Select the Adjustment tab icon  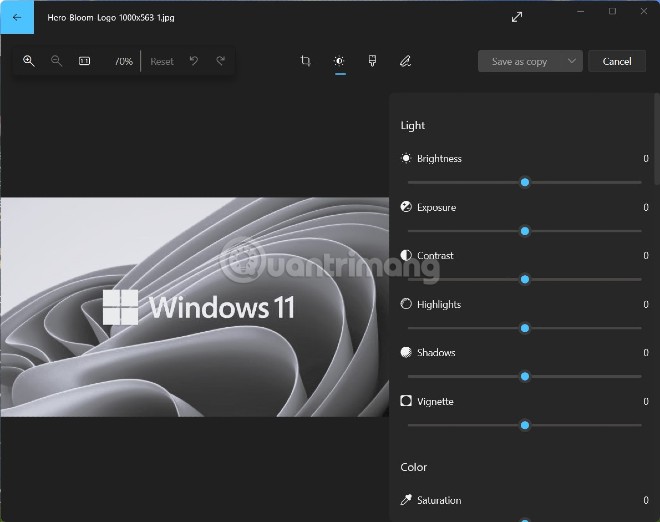point(339,61)
